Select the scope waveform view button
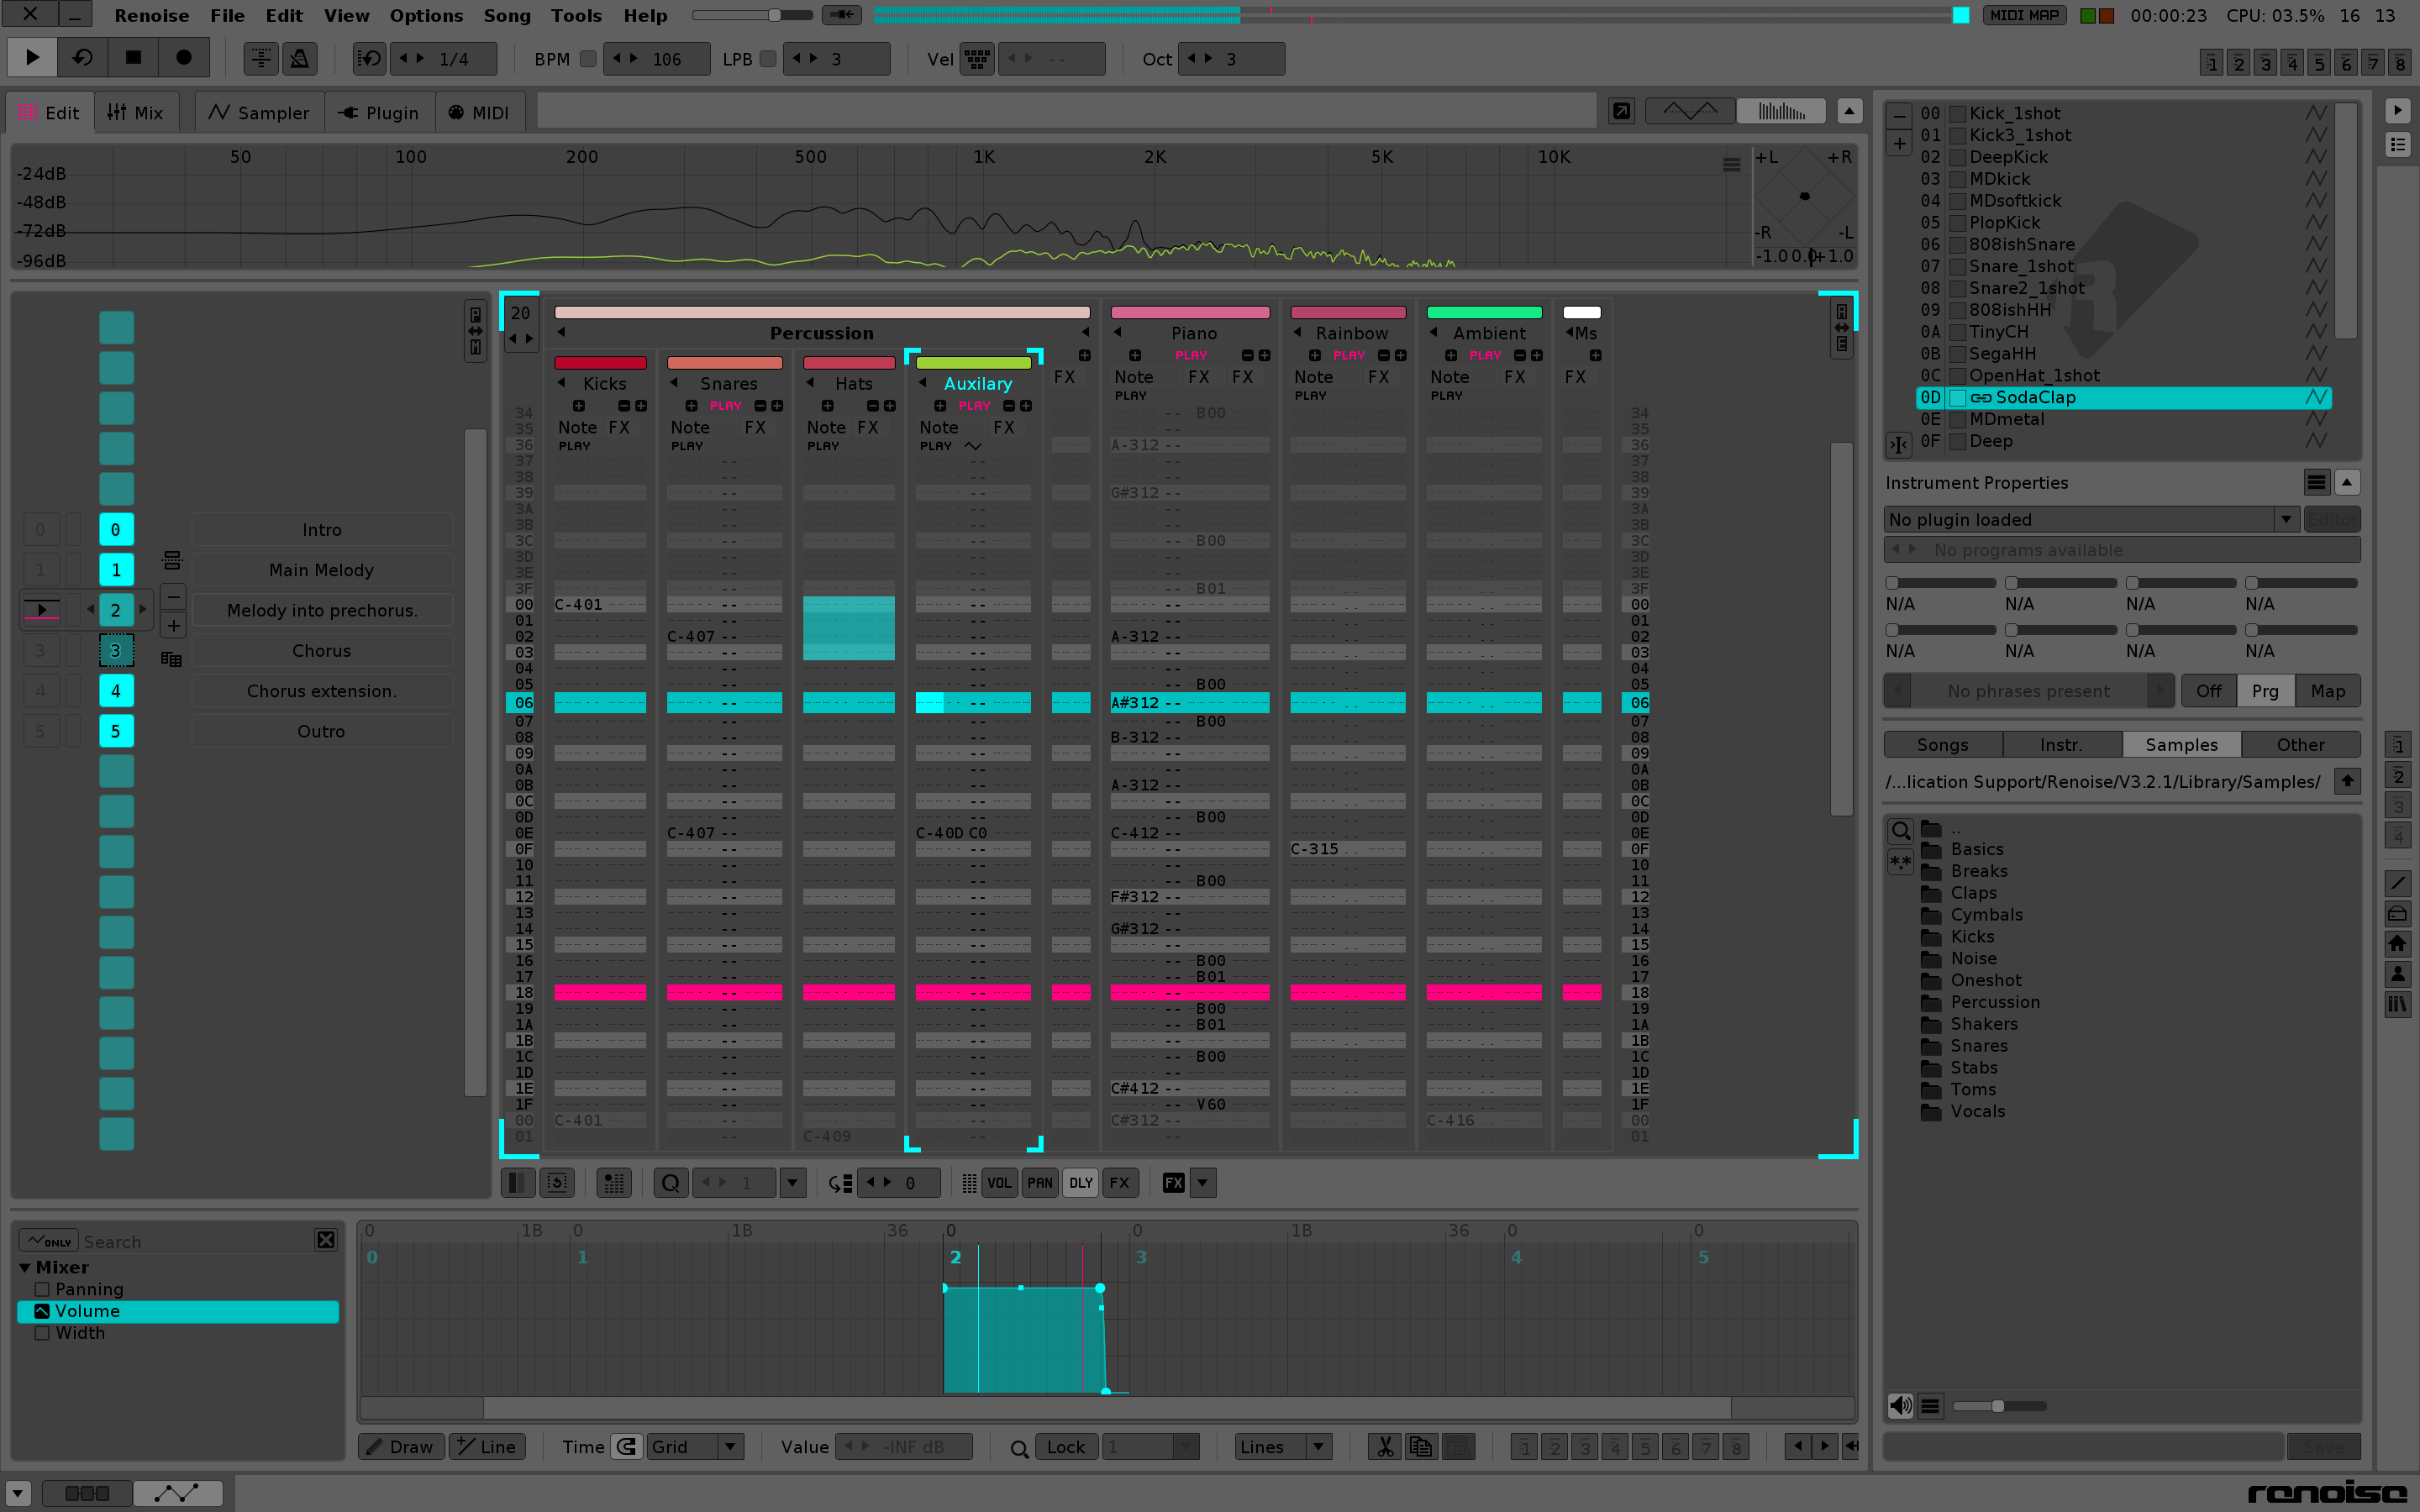 [x=1690, y=111]
